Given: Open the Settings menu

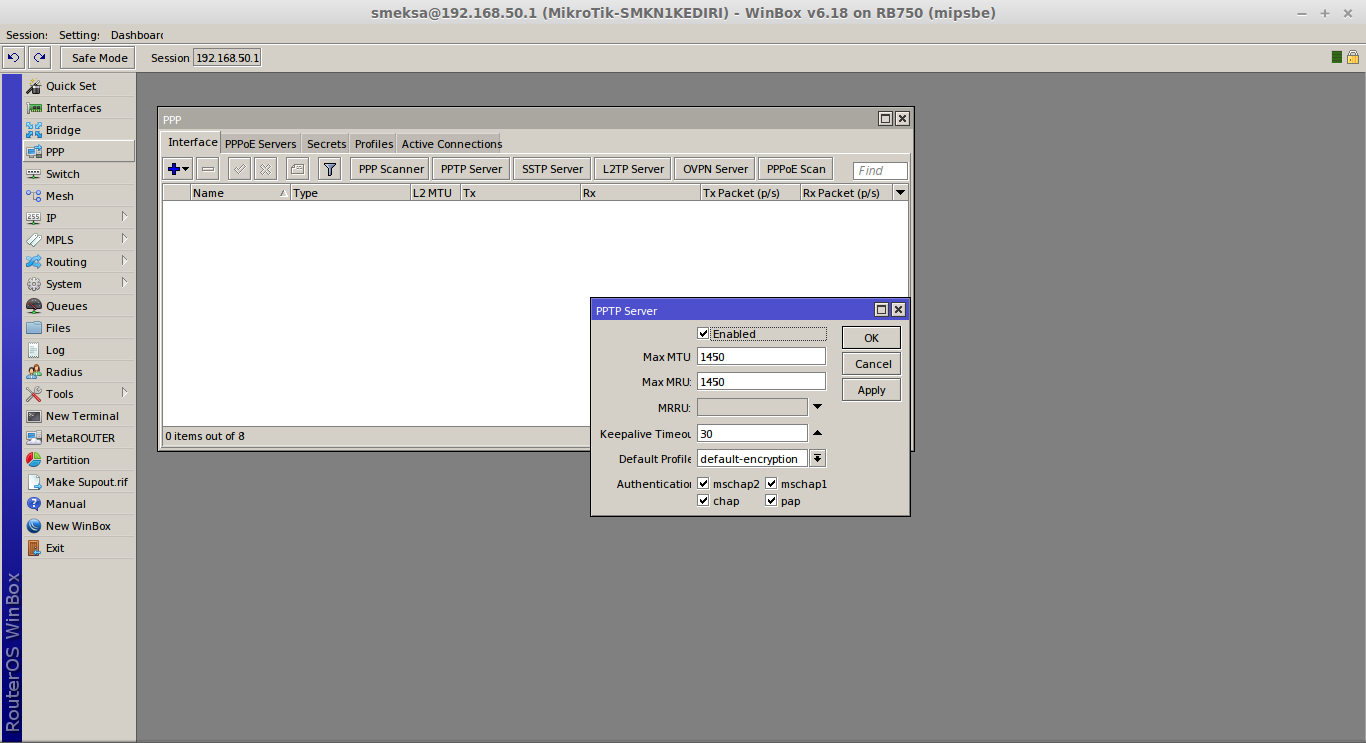Looking at the screenshot, I should pyautogui.click(x=78, y=35).
